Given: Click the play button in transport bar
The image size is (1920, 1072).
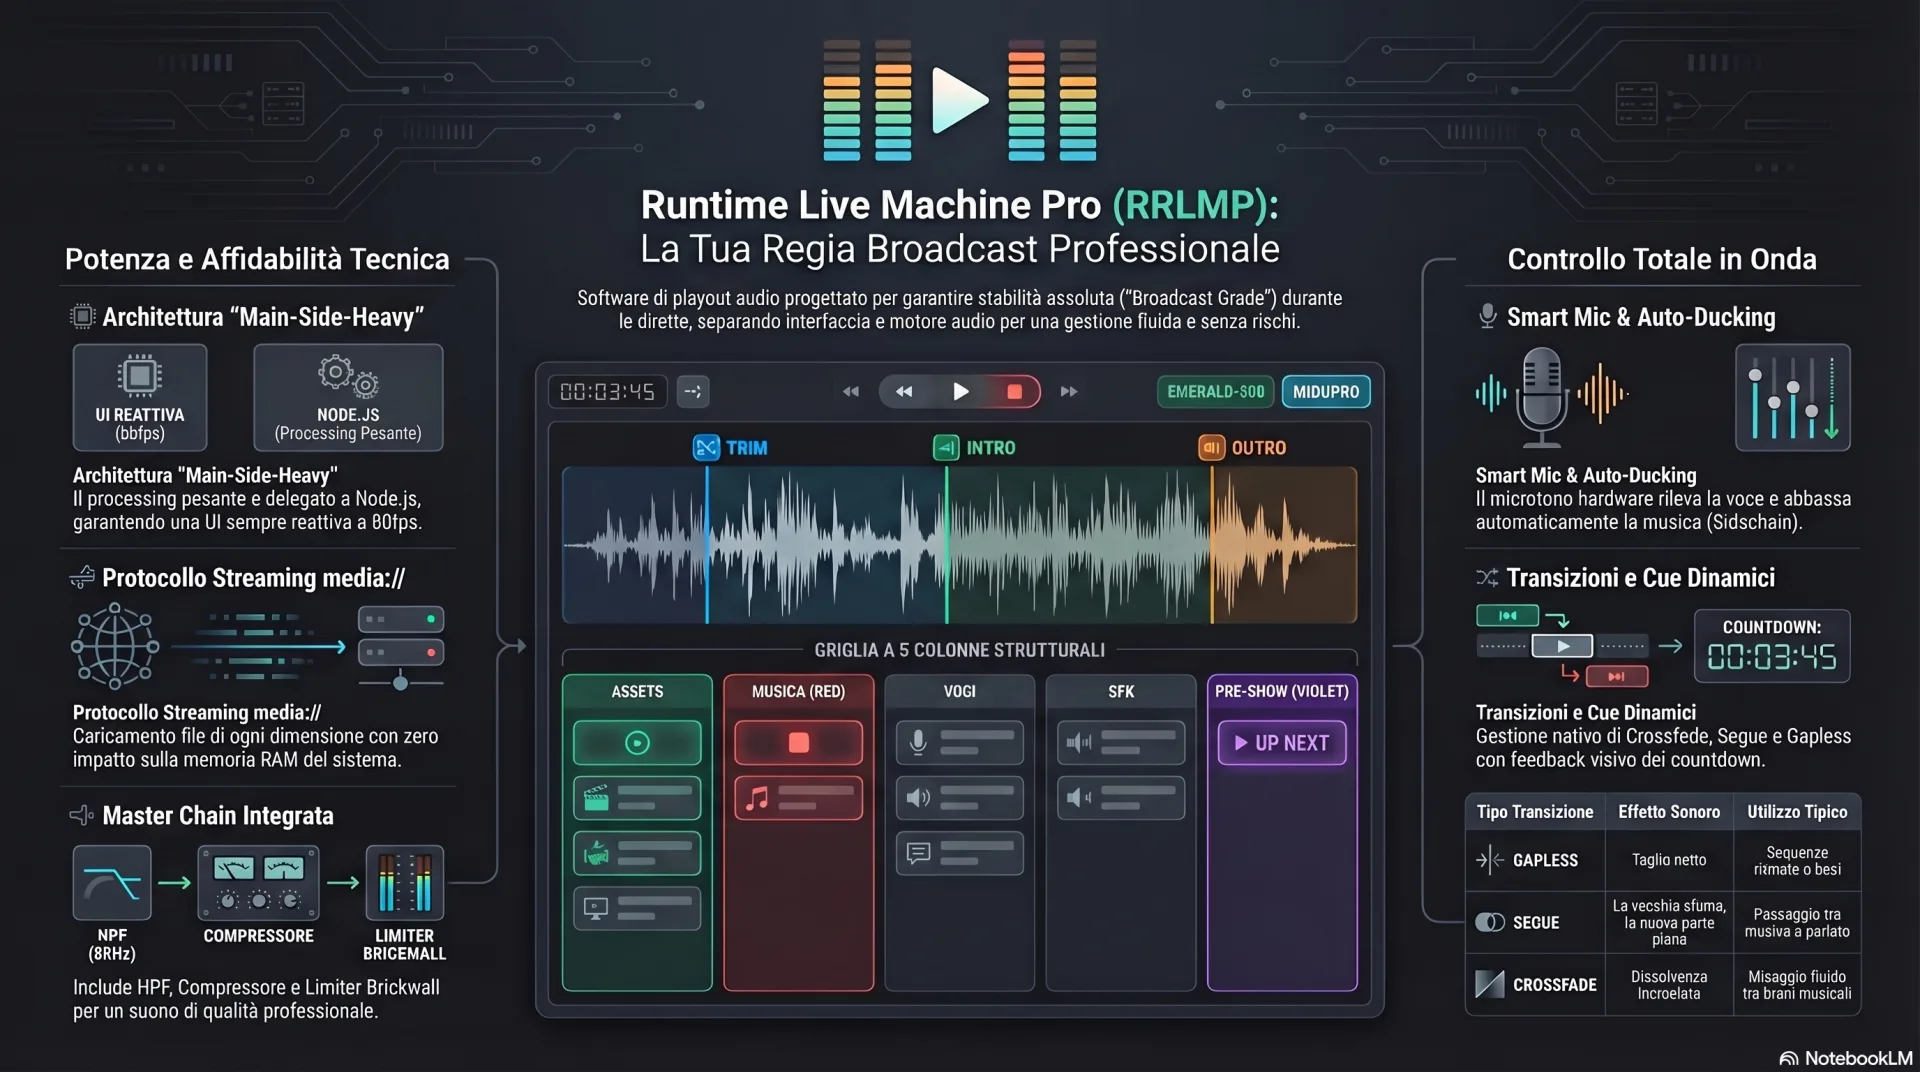Looking at the screenshot, I should click(x=960, y=391).
